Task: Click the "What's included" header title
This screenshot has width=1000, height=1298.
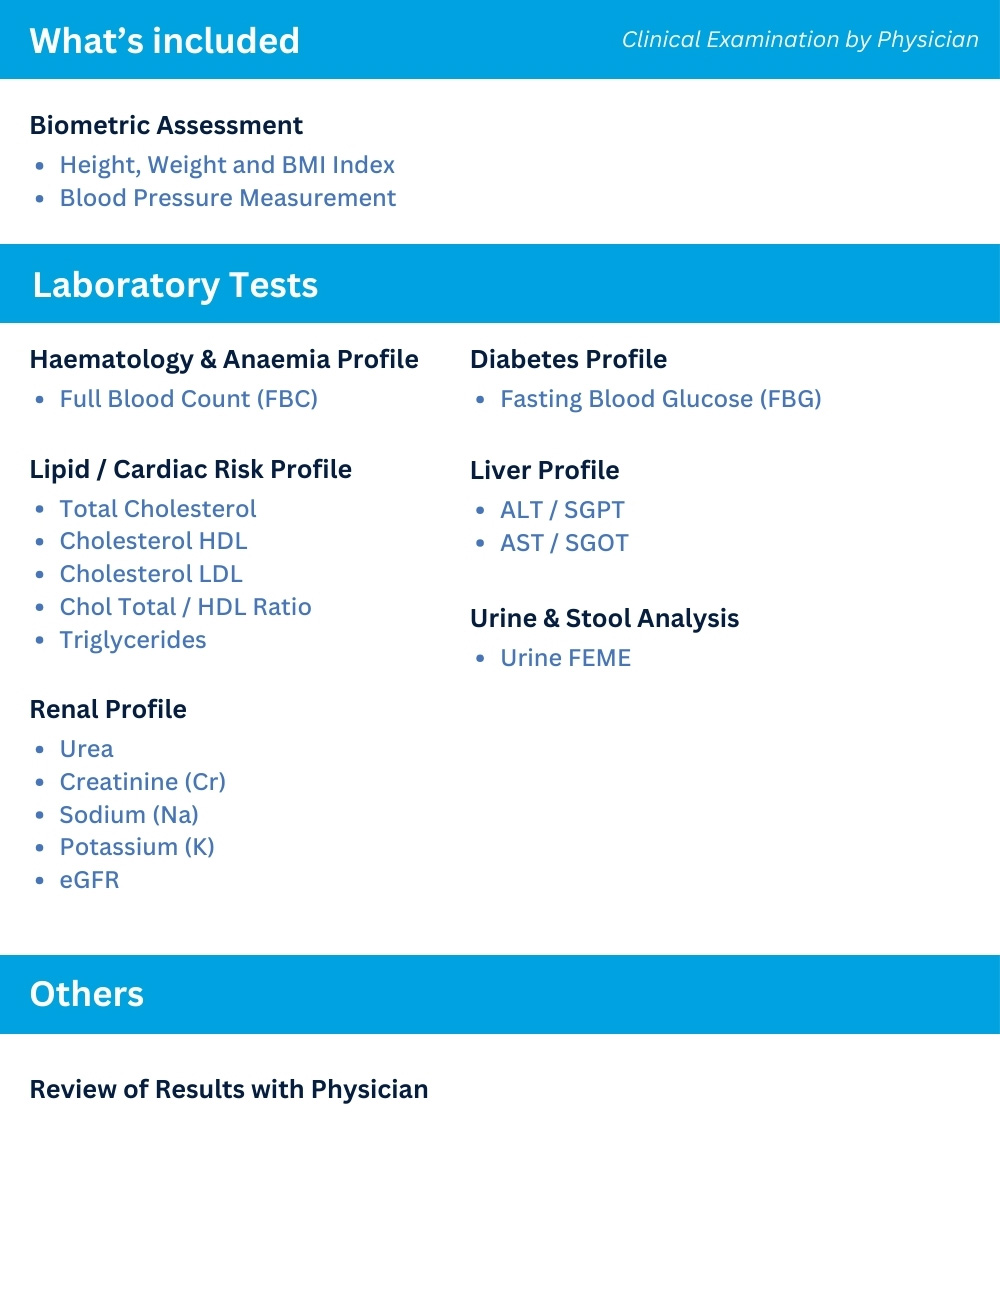Action: point(165,41)
